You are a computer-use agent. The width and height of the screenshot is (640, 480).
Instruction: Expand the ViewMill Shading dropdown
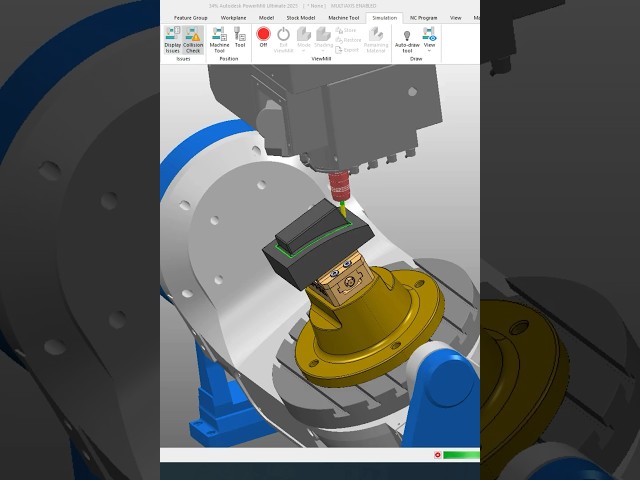click(x=323, y=40)
